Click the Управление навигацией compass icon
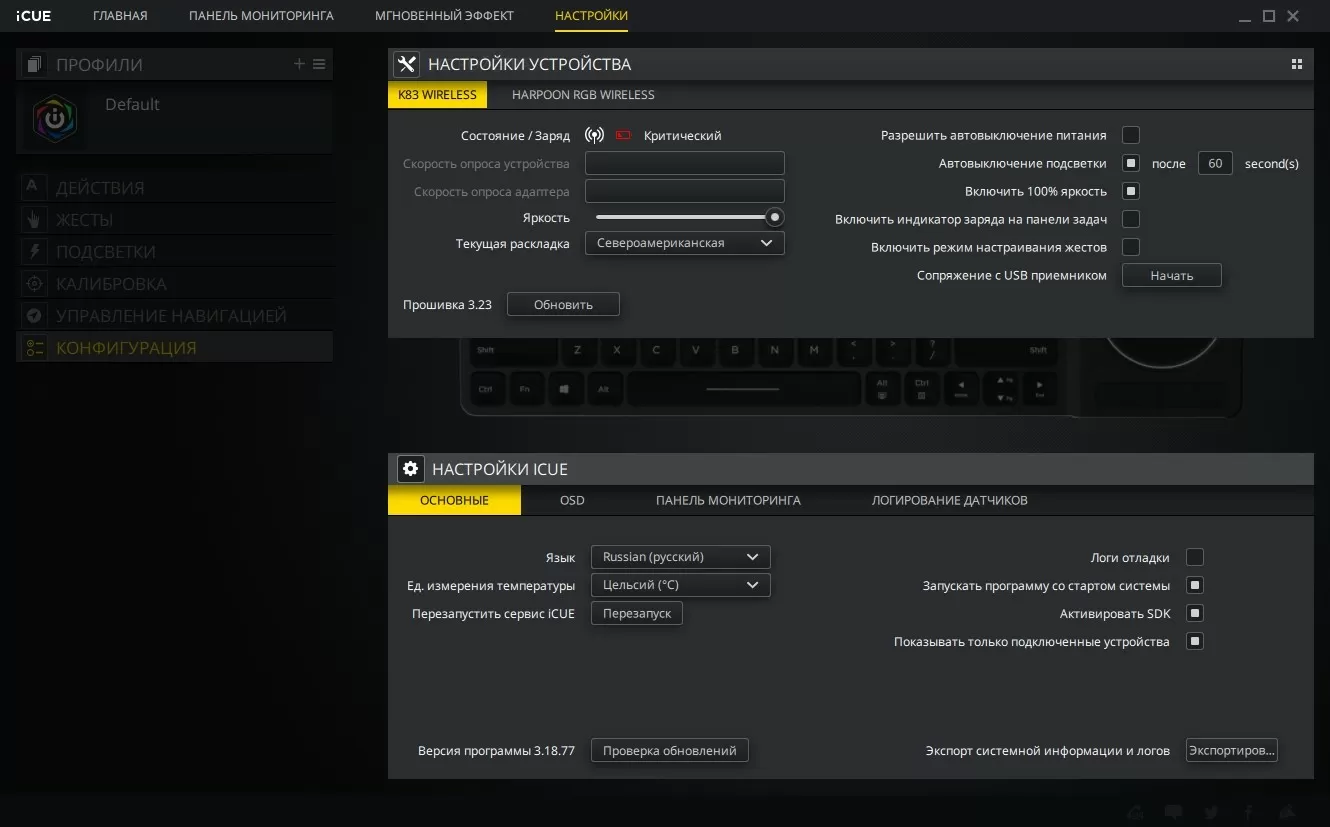Image resolution: width=1330 pixels, height=827 pixels. coord(33,315)
